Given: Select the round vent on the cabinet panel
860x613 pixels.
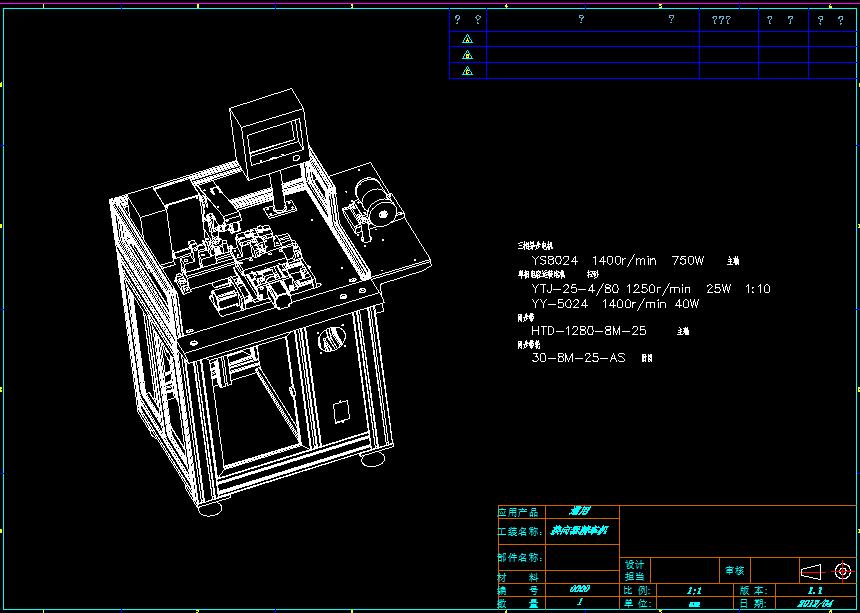Looking at the screenshot, I should coord(331,339).
